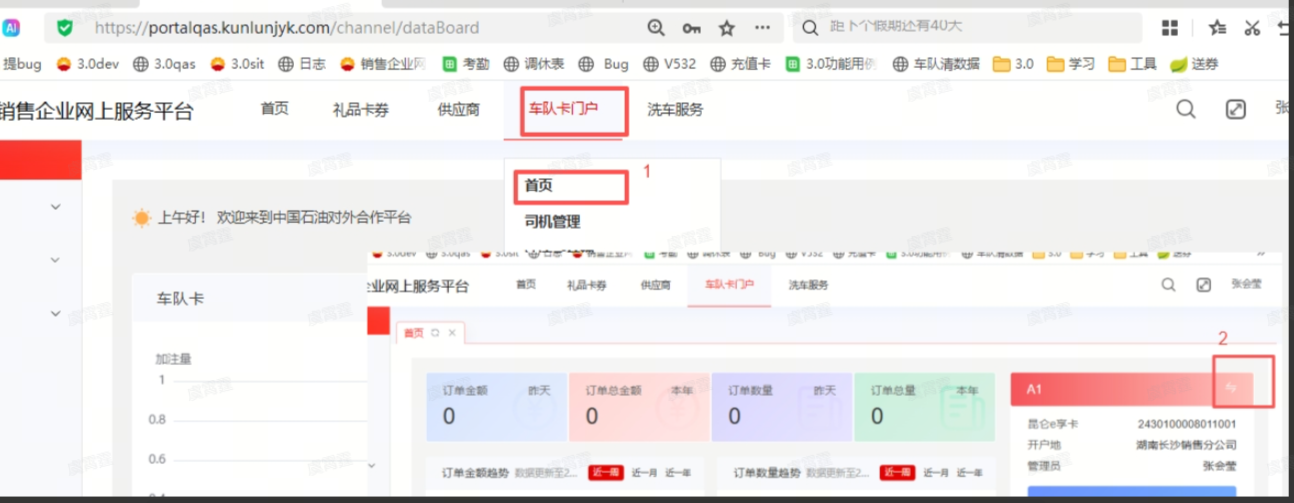
Task: Close the 首页 page tab
Action: (452, 332)
